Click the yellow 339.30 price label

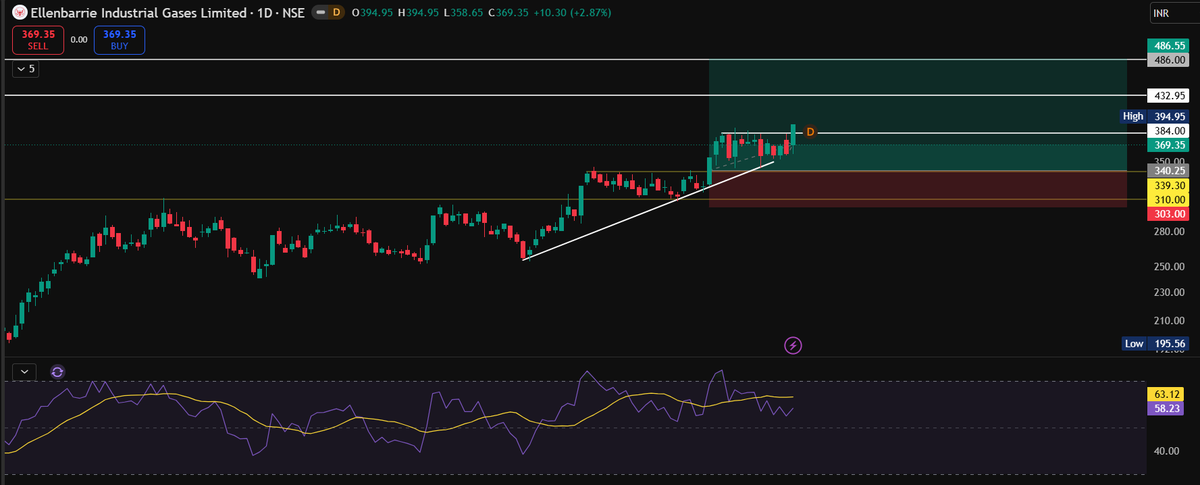coord(1167,185)
